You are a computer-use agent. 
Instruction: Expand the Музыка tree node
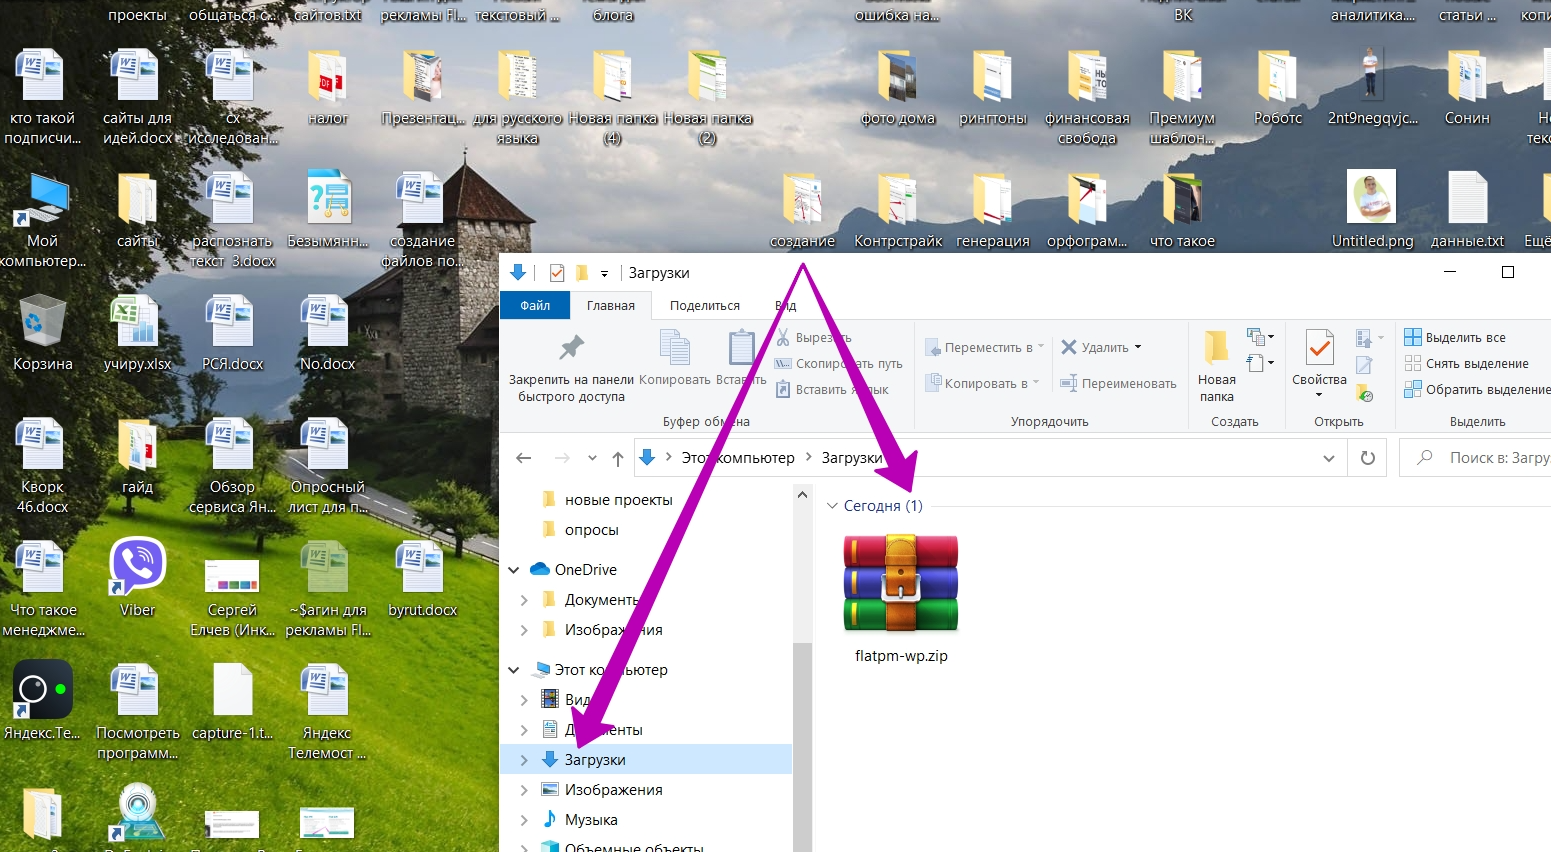[524, 820]
